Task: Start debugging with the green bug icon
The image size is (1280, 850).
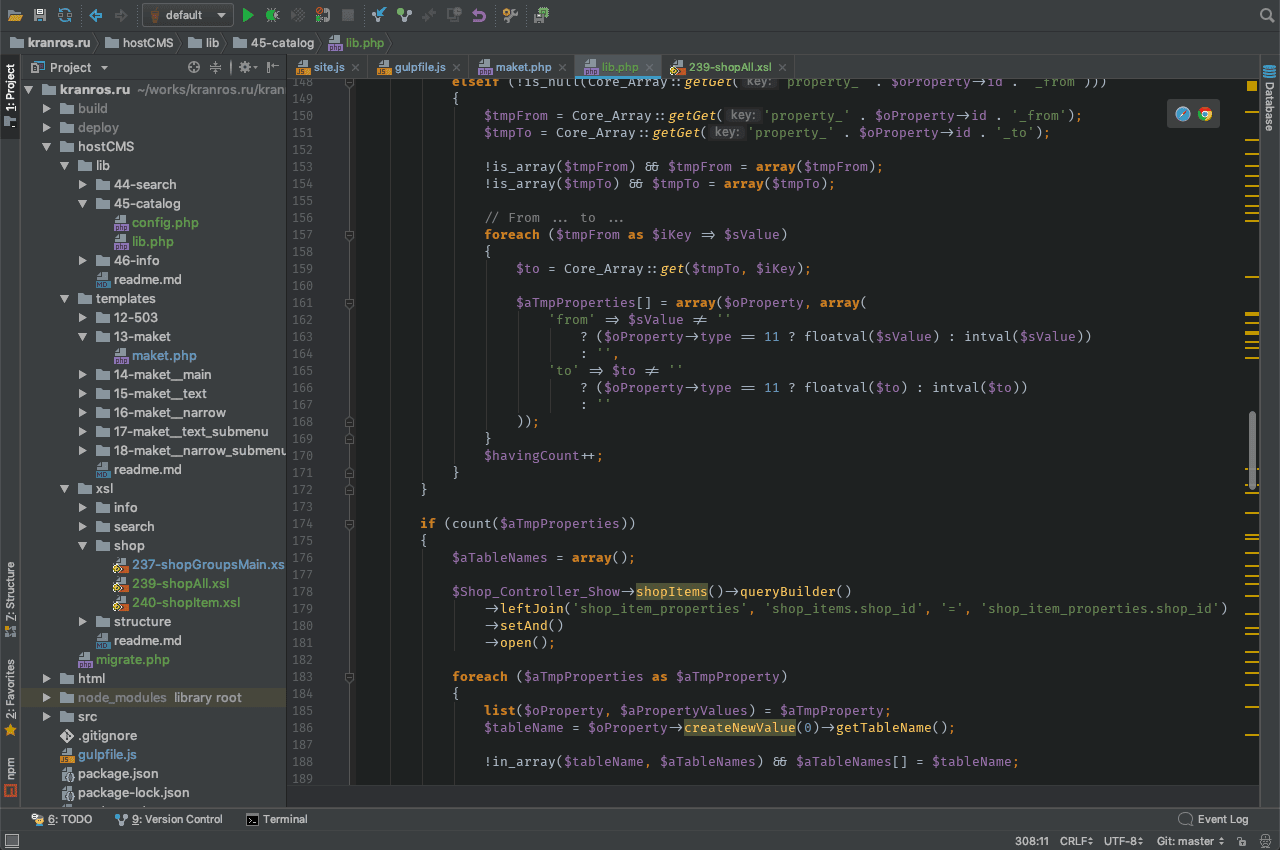Action: [x=273, y=15]
